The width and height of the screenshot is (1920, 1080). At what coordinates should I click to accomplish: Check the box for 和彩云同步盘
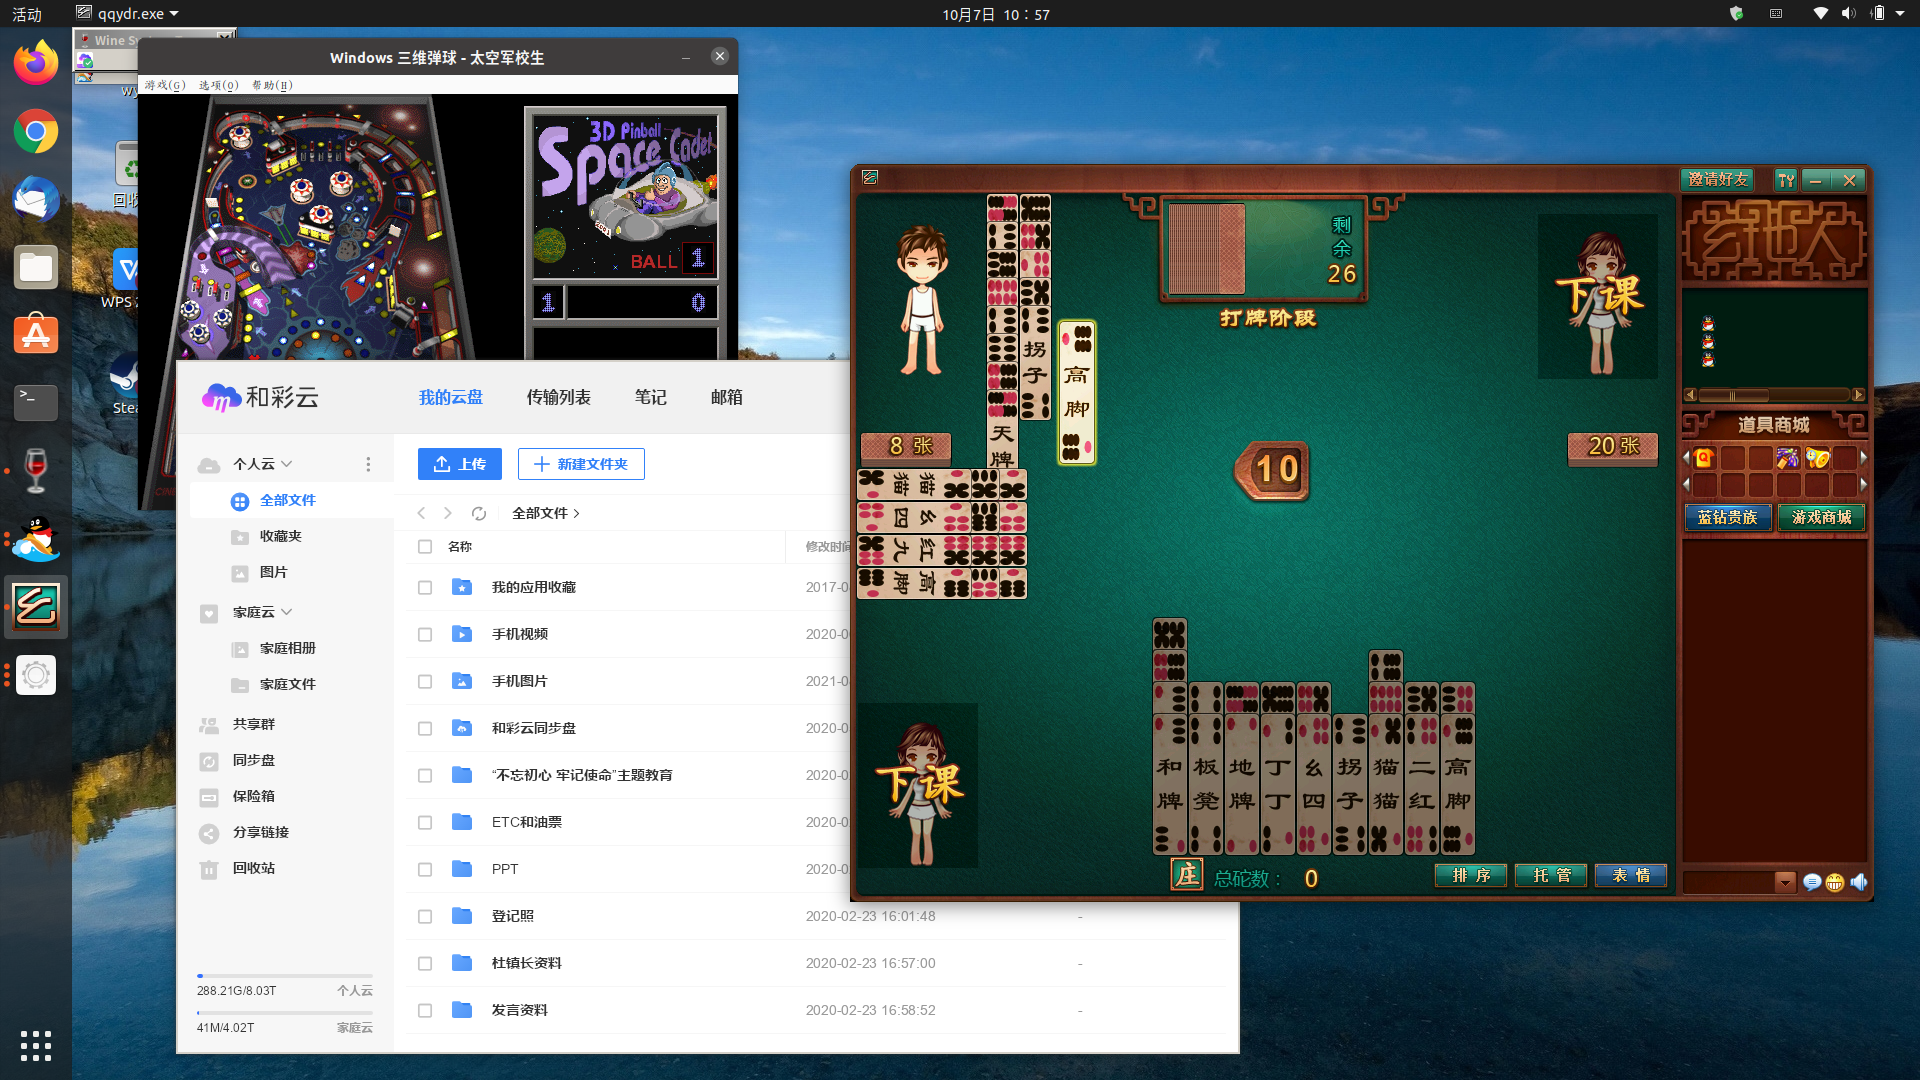coord(425,729)
